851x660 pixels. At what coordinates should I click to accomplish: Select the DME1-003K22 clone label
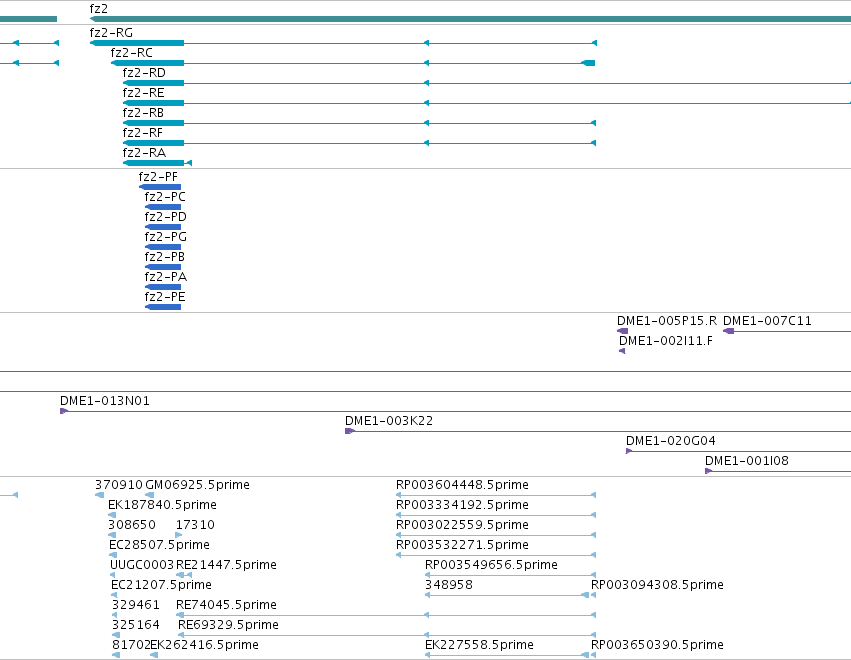click(389, 421)
